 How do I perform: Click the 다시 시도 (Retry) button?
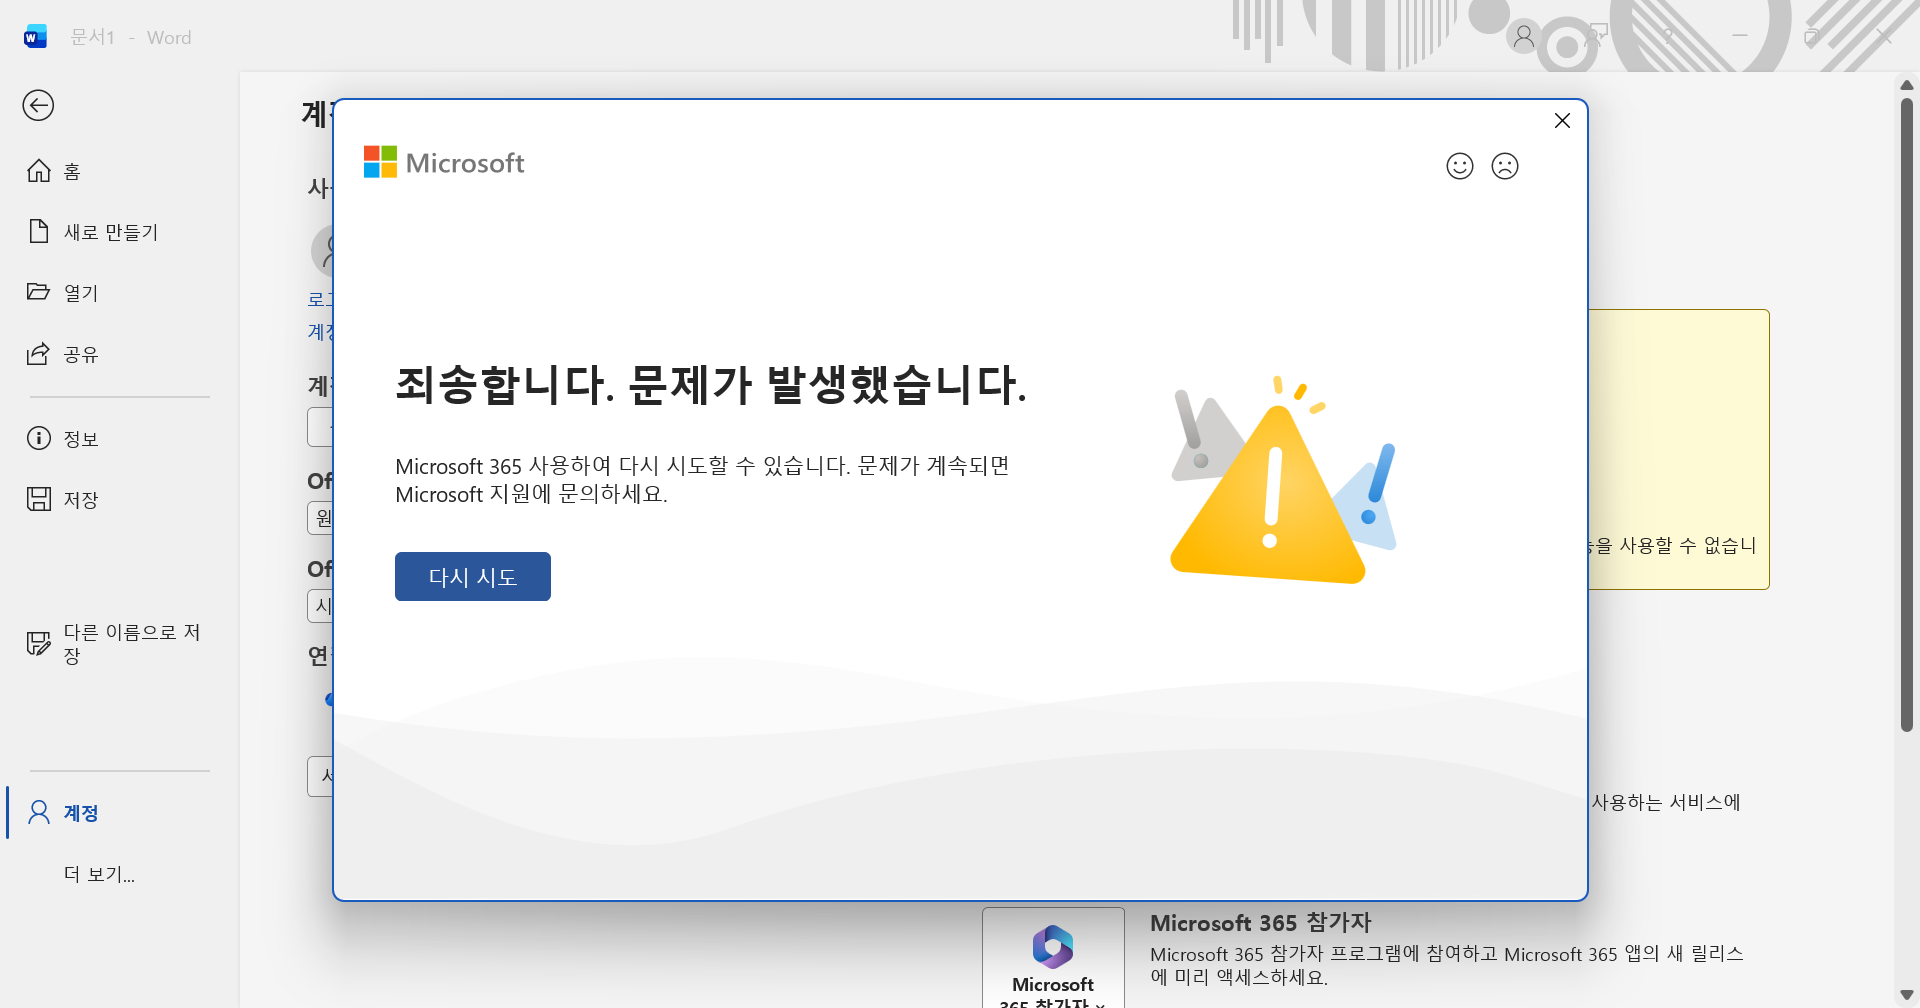pyautogui.click(x=473, y=577)
